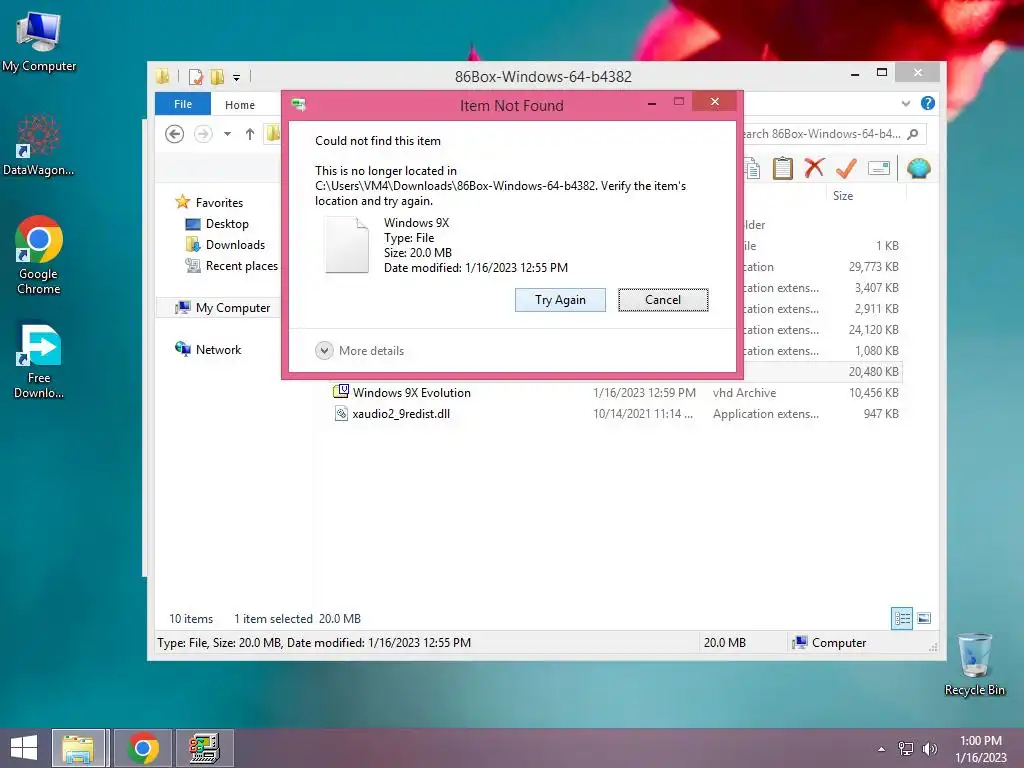The width and height of the screenshot is (1024, 768).
Task: Click the Properties quick access icon
Action: (x=195, y=77)
